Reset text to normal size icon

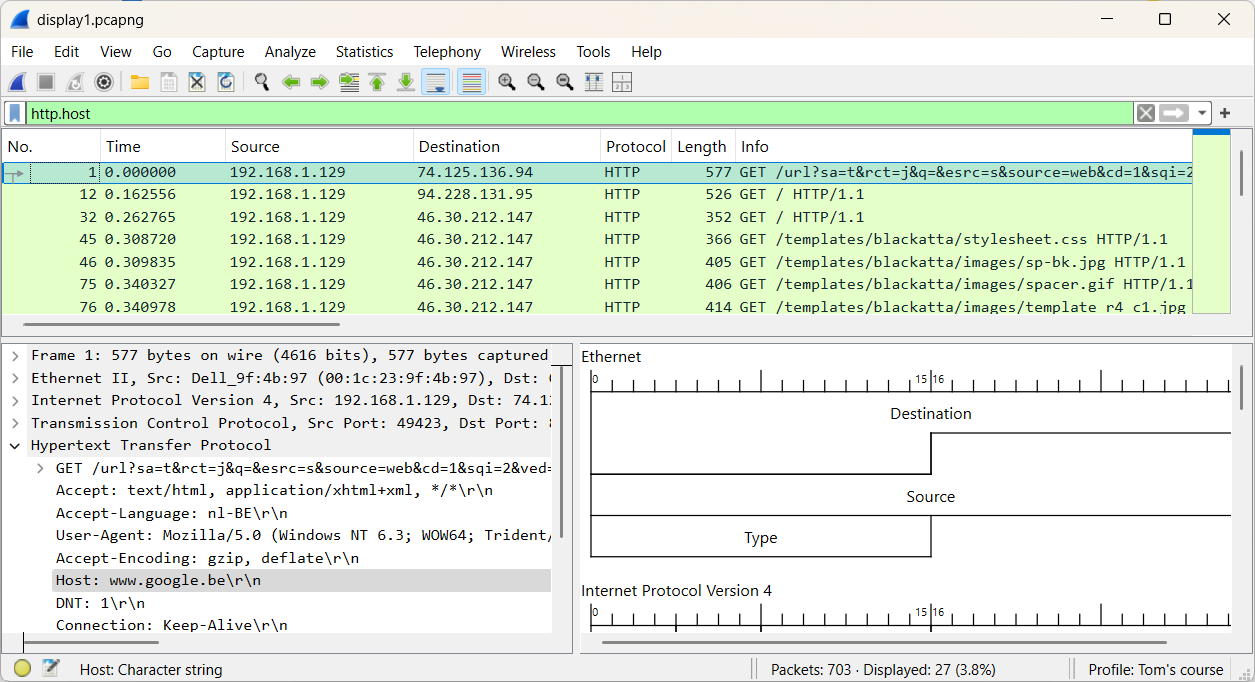[565, 82]
